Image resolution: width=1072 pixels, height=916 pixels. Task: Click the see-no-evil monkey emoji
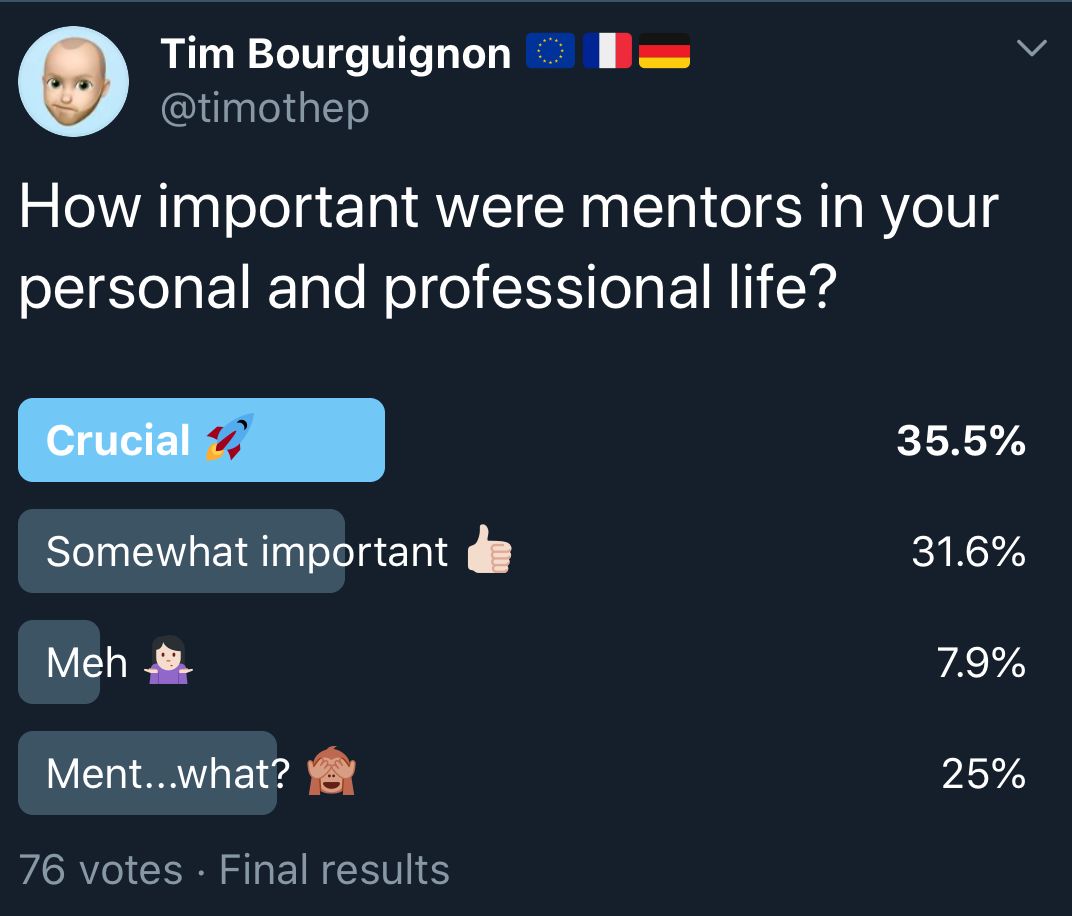click(332, 770)
